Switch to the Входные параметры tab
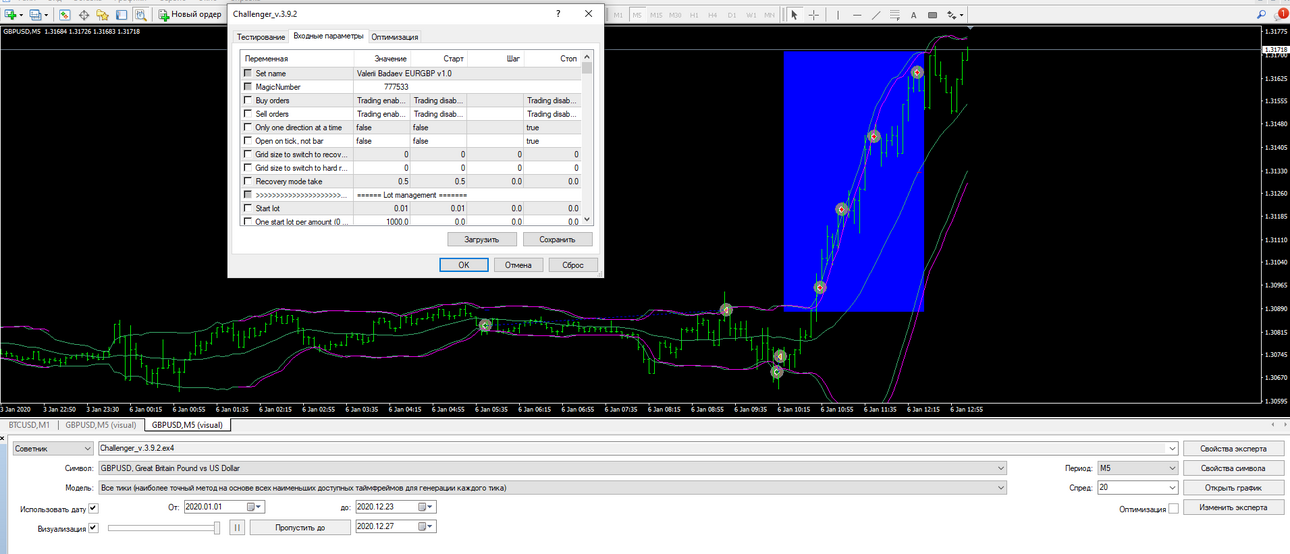The height and width of the screenshot is (554, 1290). point(329,36)
